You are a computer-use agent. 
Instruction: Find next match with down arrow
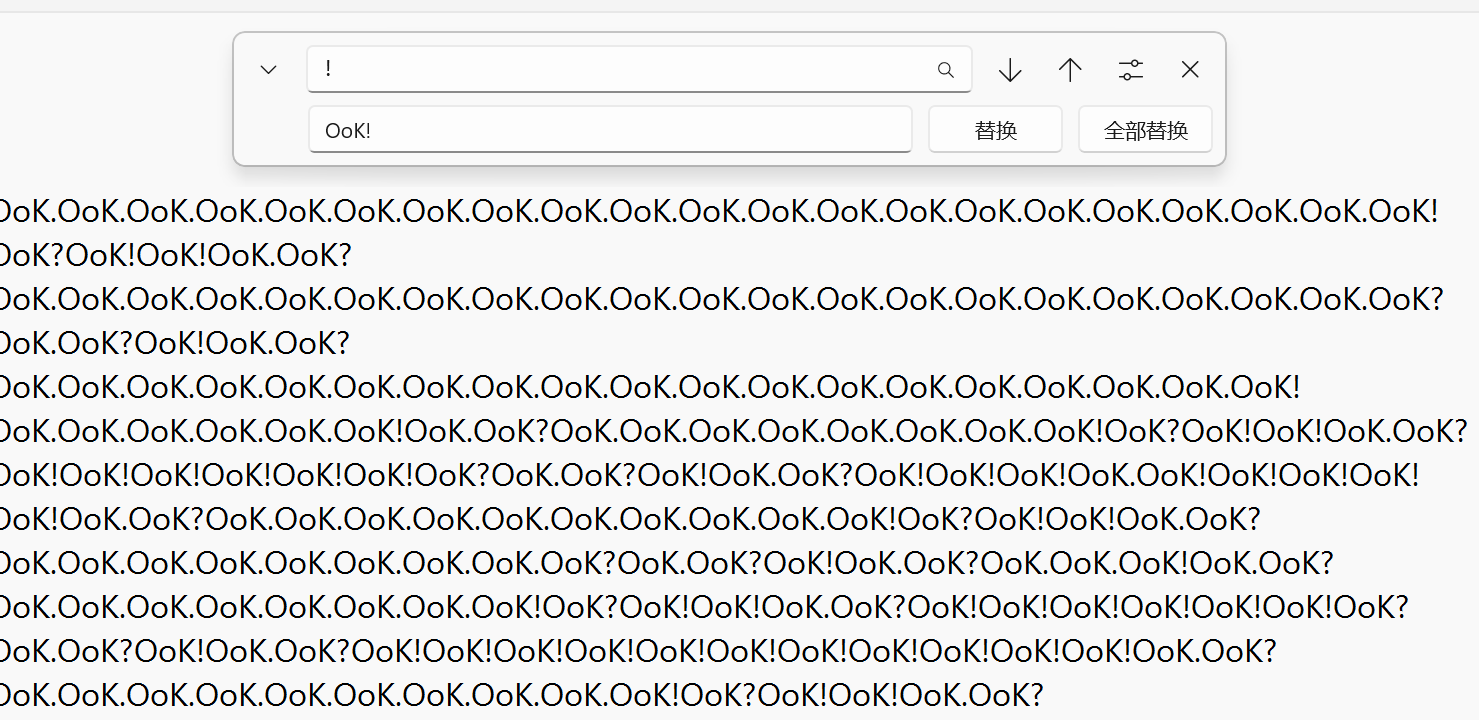coord(1010,70)
